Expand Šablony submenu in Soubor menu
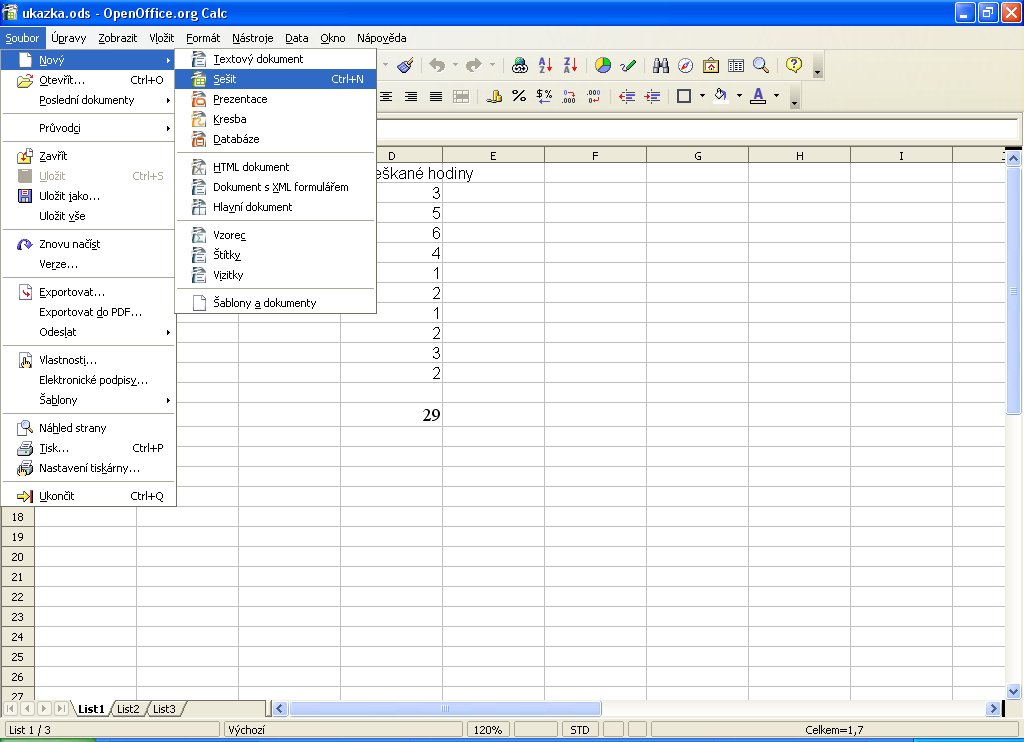The image size is (1024, 742). [88, 400]
